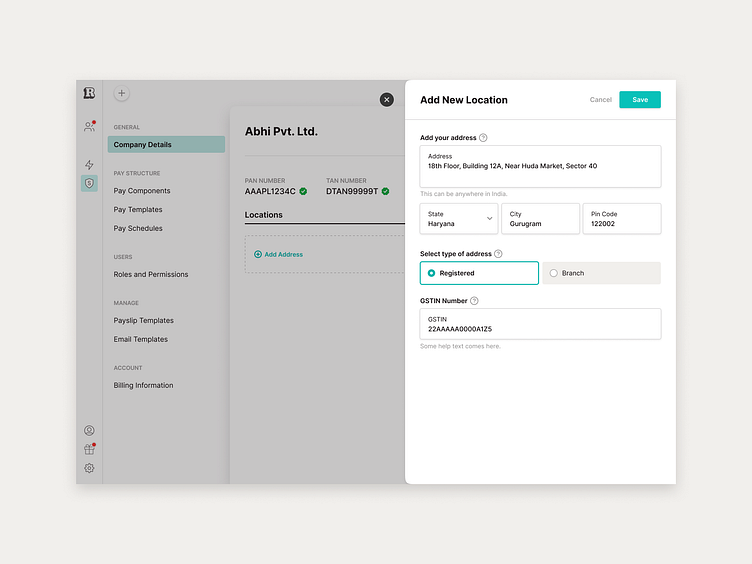Click the help icon beside Add your address
Image resolution: width=752 pixels, height=564 pixels.
[x=483, y=138]
